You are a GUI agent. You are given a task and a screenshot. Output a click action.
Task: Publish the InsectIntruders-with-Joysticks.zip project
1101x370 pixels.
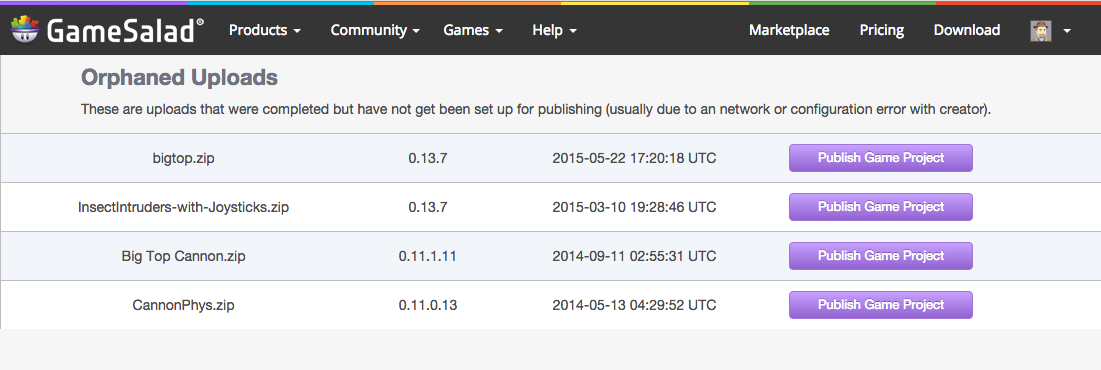[881, 207]
